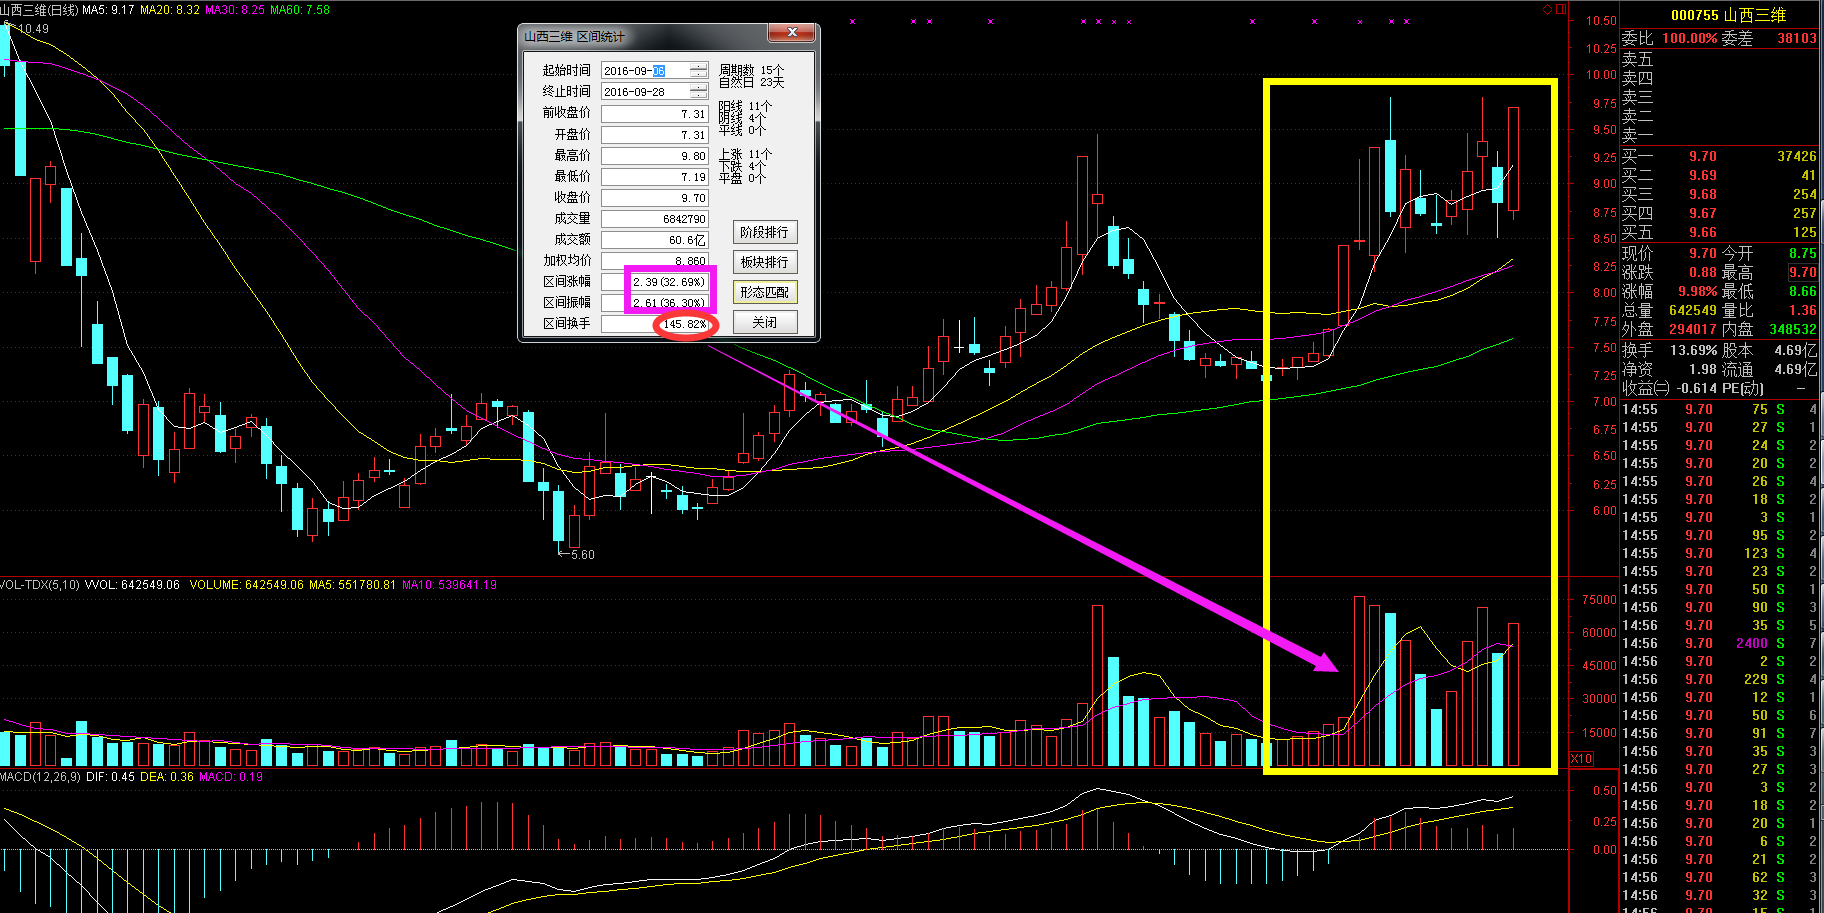Click 委差 value 38103
The image size is (1824, 913).
tap(1797, 38)
